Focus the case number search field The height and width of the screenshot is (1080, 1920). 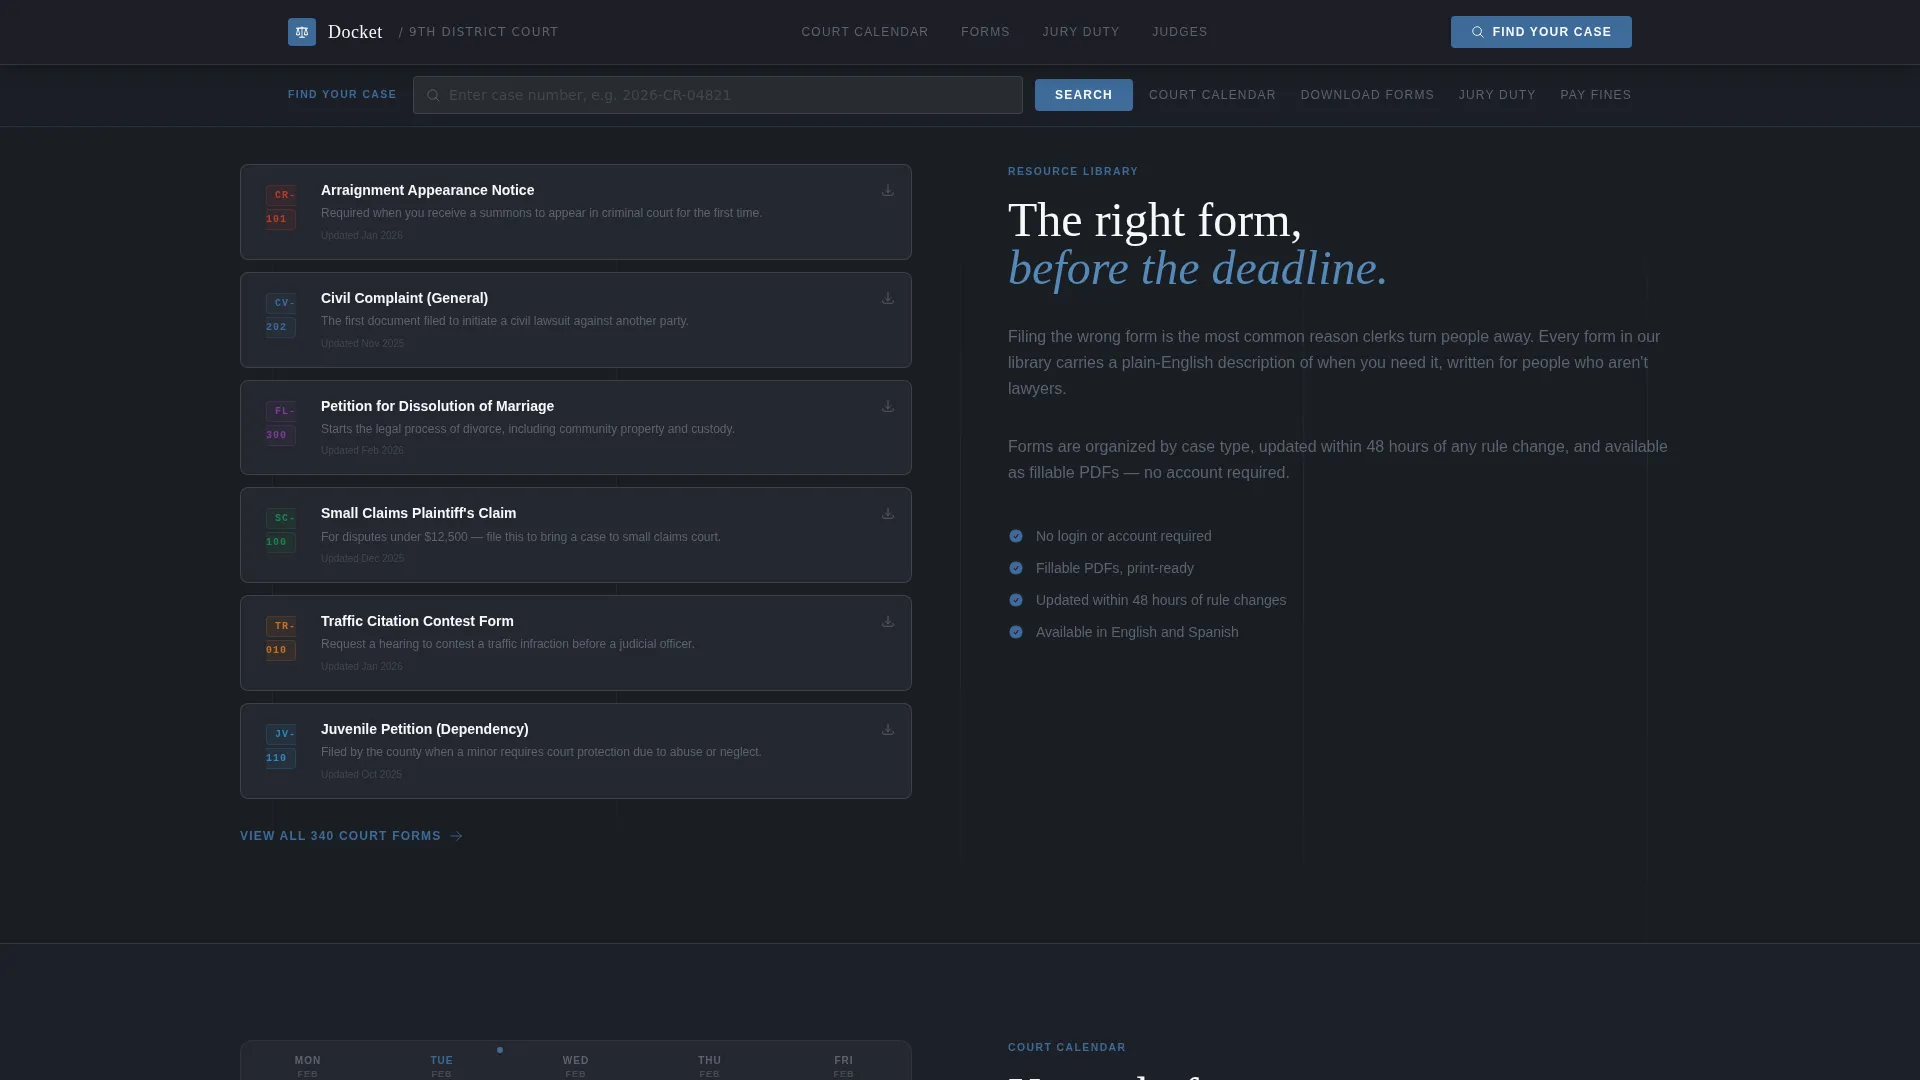(718, 95)
